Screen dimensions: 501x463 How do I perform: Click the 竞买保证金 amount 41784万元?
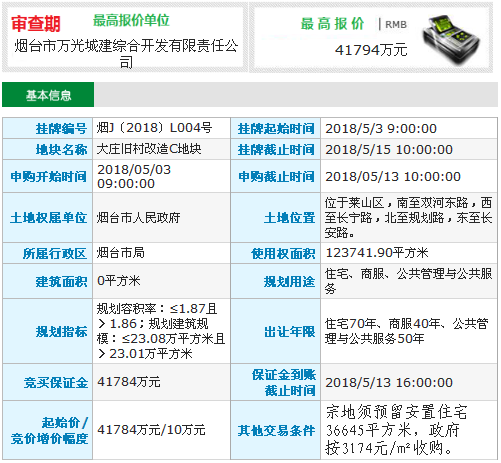(x=129, y=382)
